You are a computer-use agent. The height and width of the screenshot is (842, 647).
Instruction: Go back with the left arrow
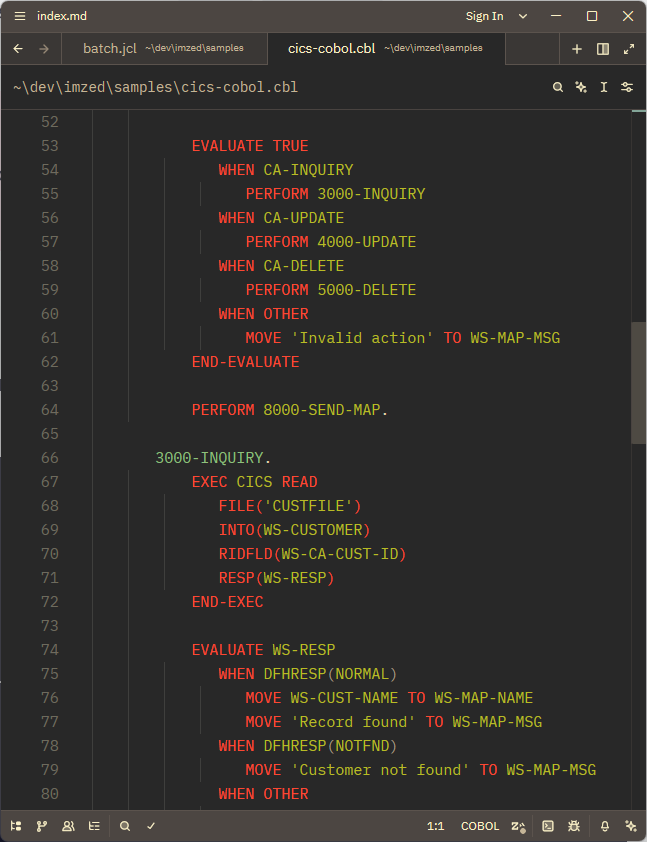point(18,49)
